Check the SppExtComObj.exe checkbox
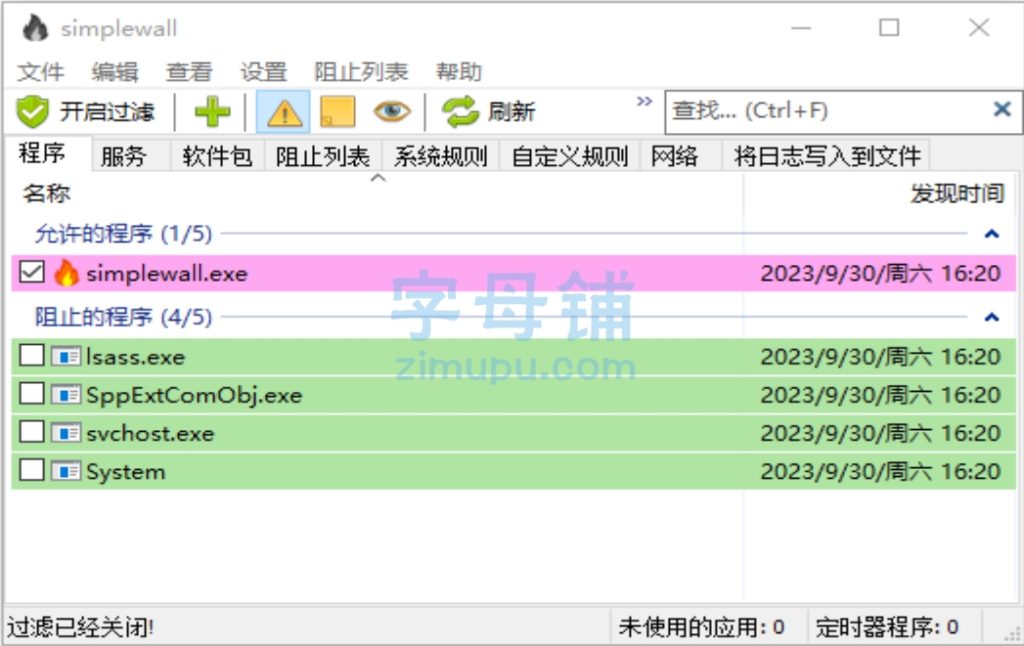1024x646 pixels. pyautogui.click(x=31, y=395)
